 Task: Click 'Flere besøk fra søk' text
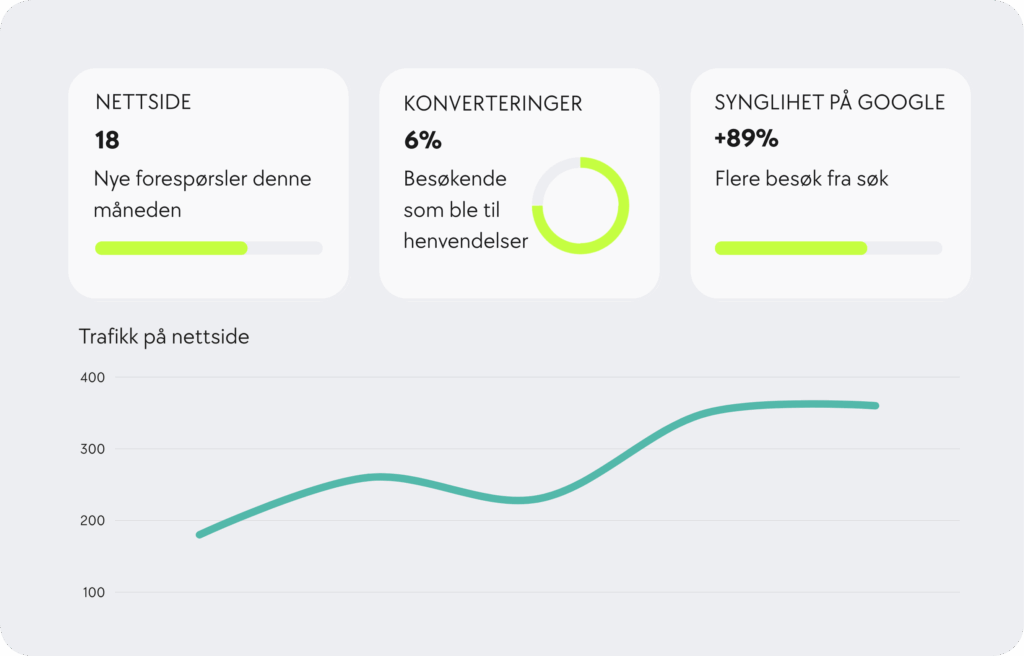[x=801, y=180]
